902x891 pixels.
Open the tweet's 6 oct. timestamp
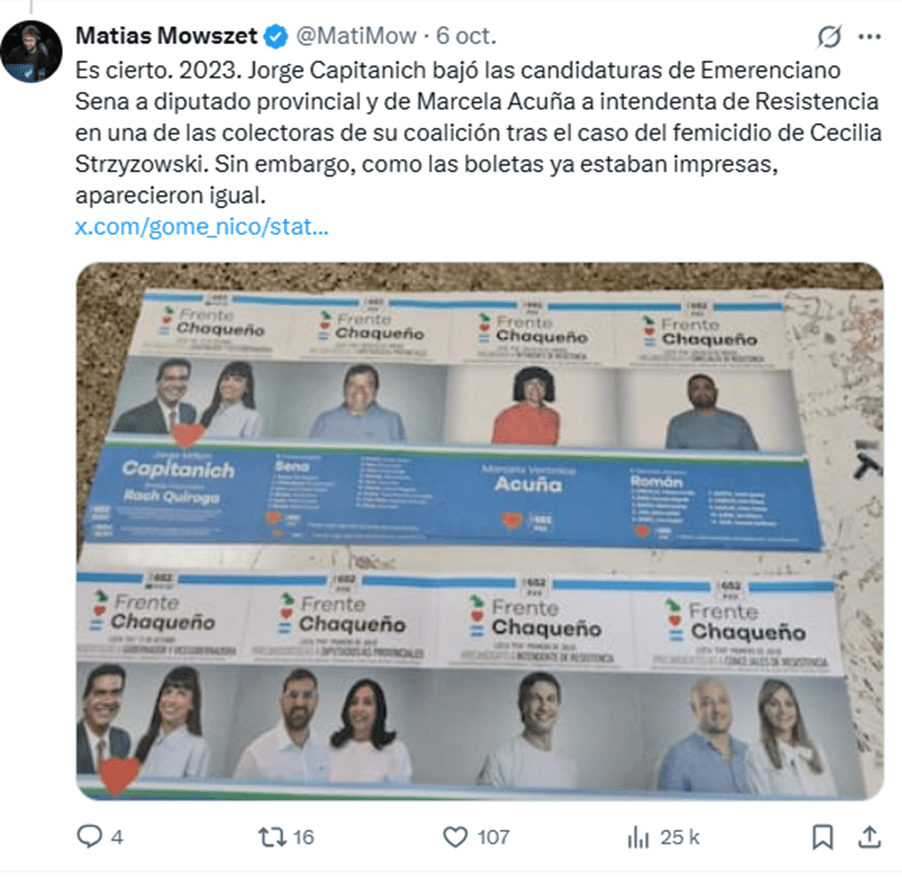tap(466, 36)
